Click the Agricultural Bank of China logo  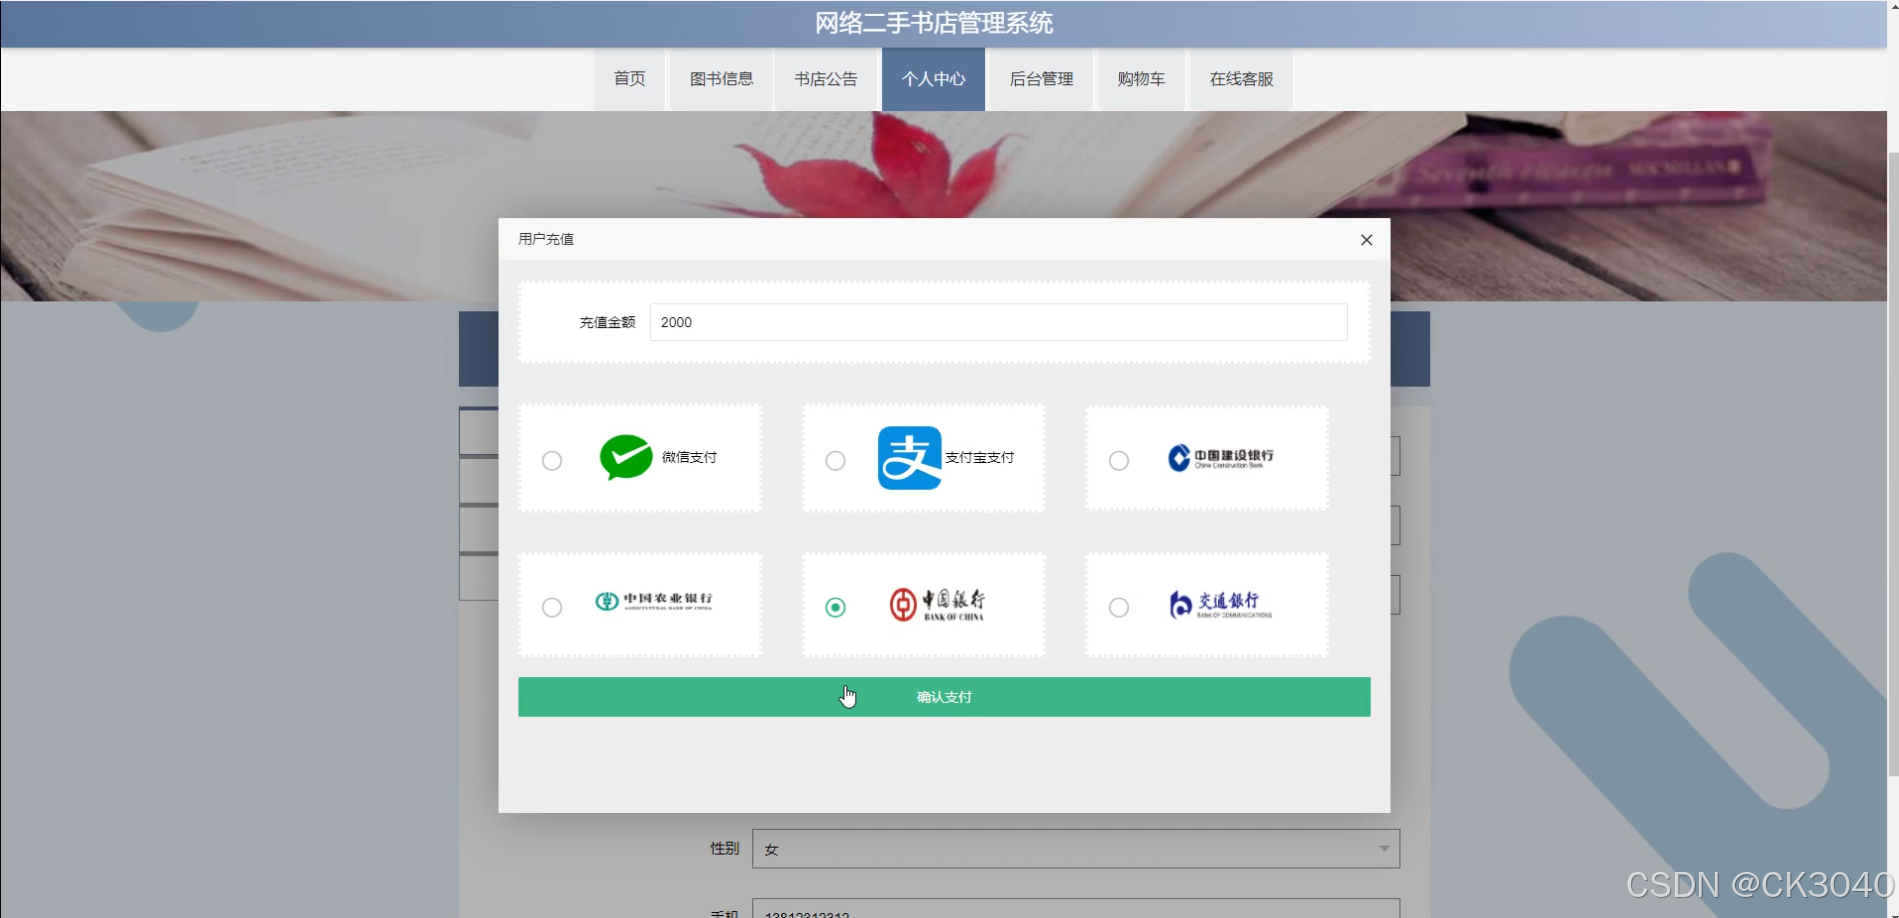(654, 601)
